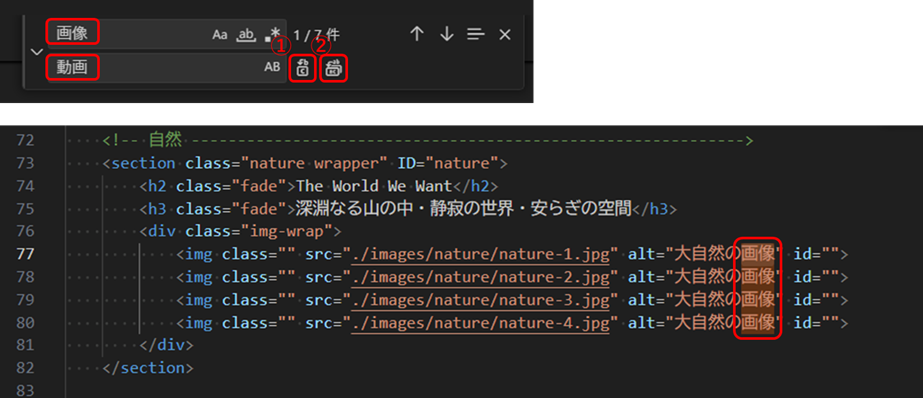
Task: Click the ID="nature" attribute on line 73
Action: (449, 163)
